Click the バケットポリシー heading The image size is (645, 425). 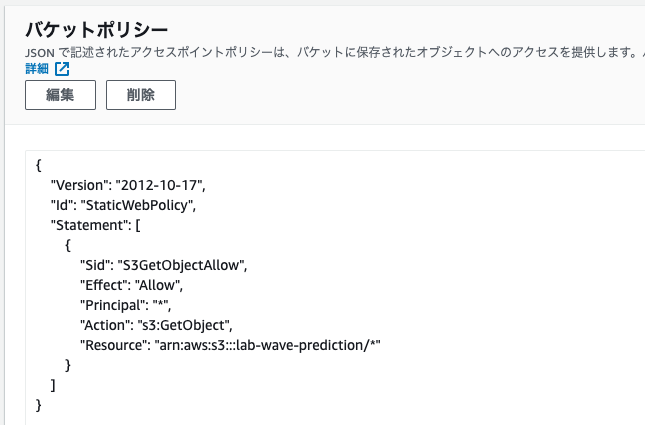point(97,30)
